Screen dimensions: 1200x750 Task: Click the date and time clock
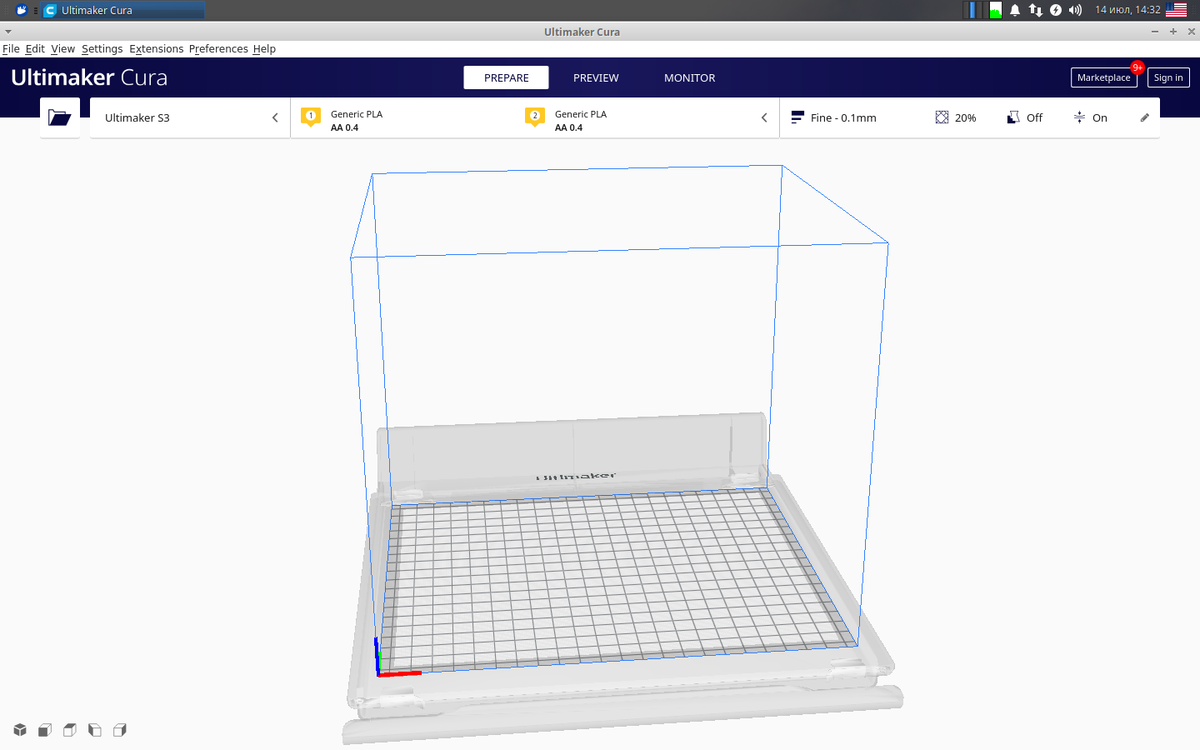1127,10
